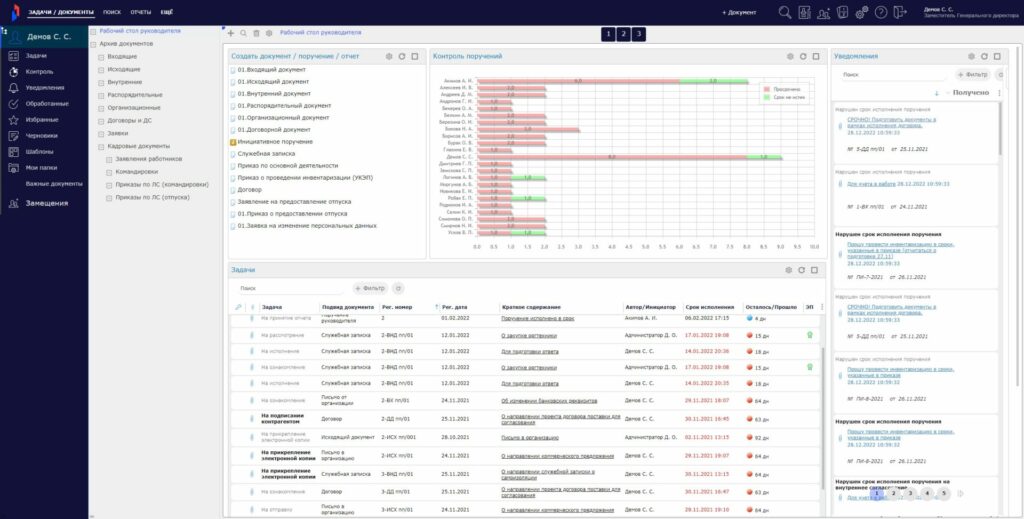Open the help question mark icon
This screenshot has width=1024, height=519.
coord(880,12)
